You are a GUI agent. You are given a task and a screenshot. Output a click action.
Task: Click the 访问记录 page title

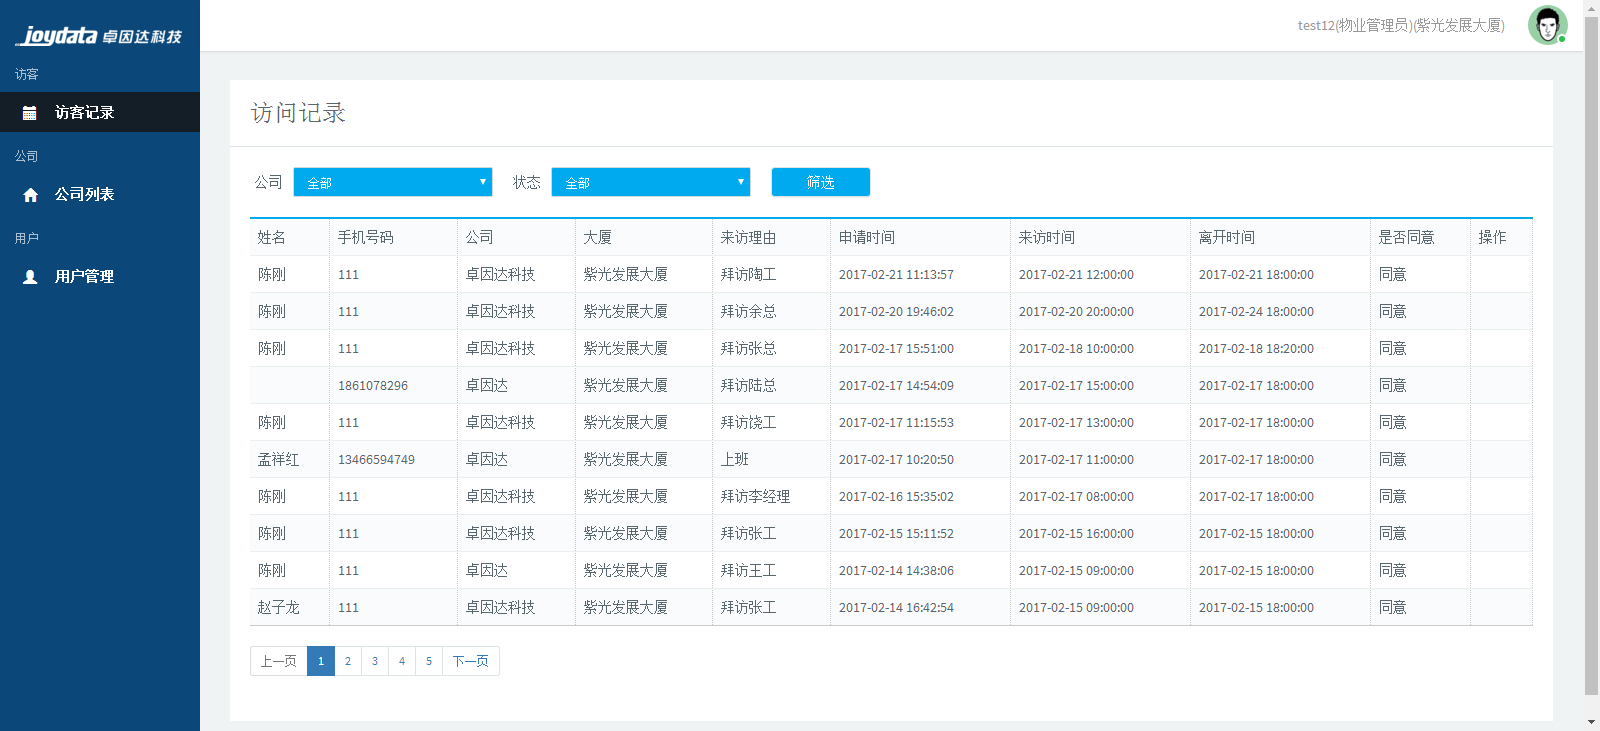[x=298, y=113]
